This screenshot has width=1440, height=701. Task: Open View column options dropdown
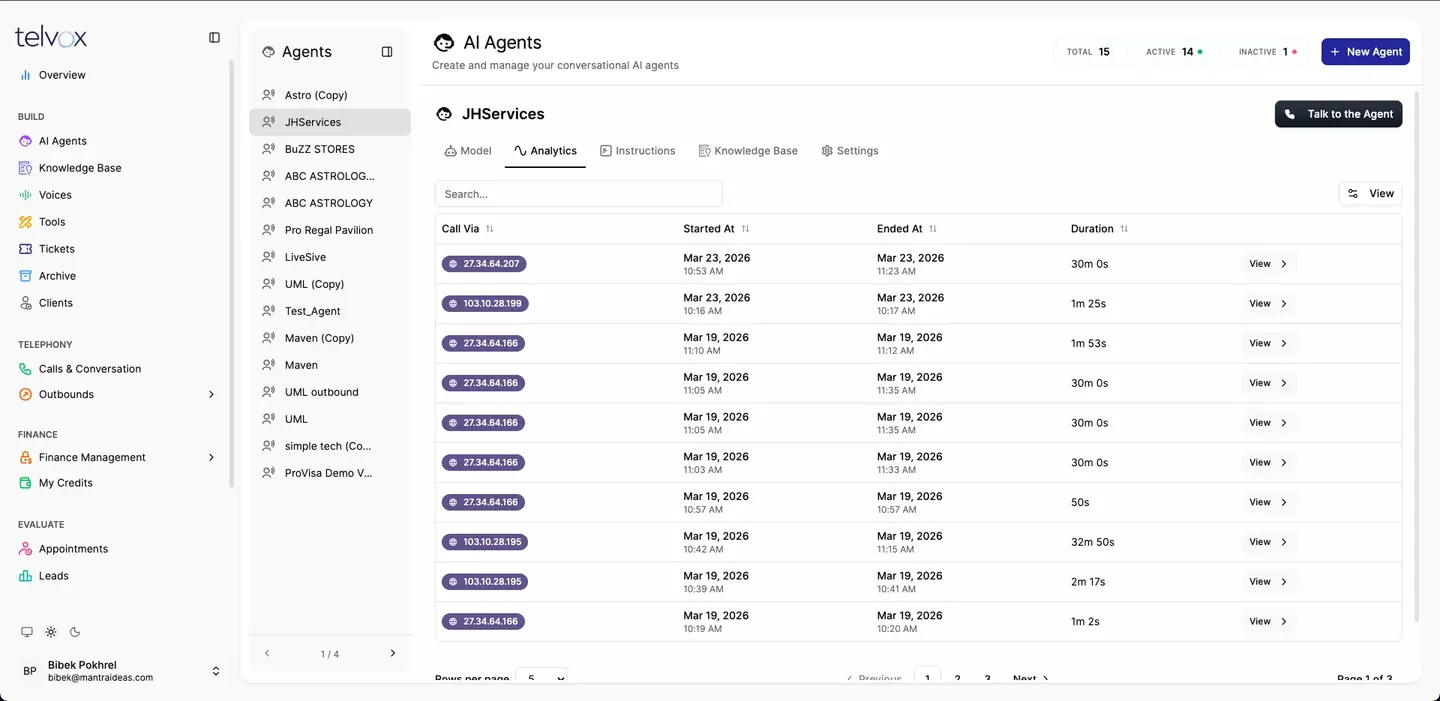pos(1370,194)
